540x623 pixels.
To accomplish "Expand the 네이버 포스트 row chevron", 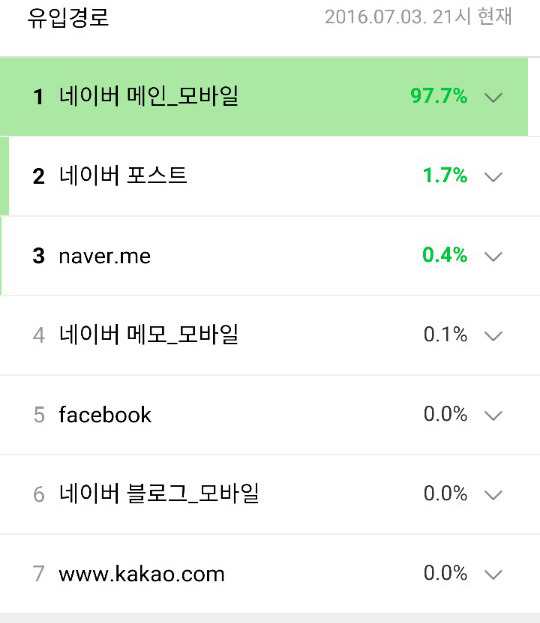I will click(493, 177).
